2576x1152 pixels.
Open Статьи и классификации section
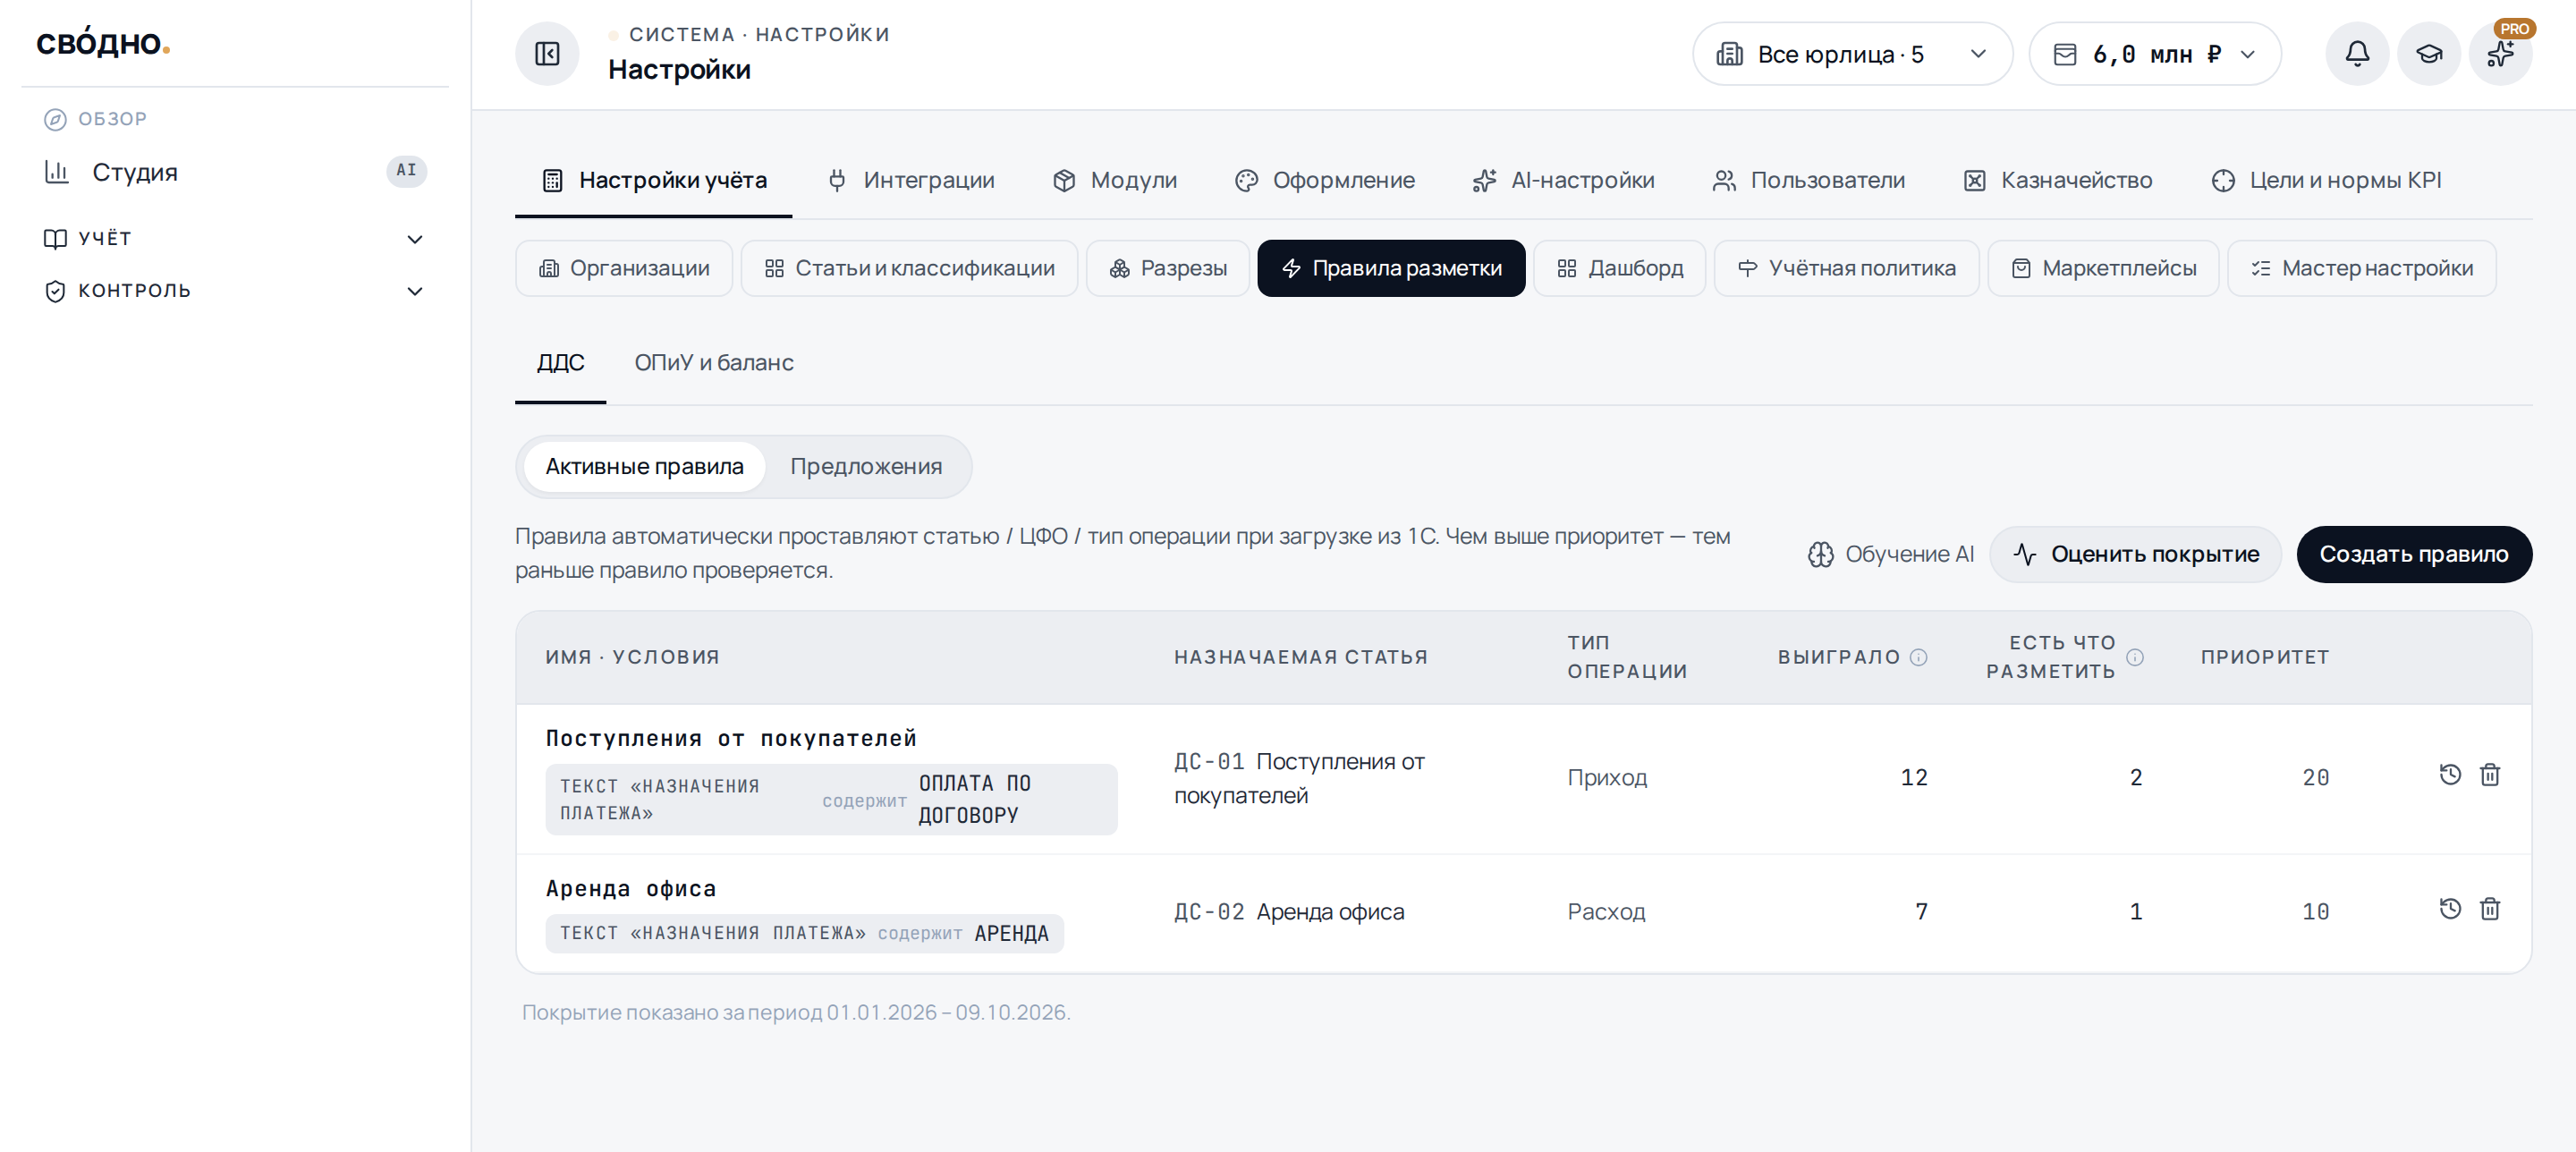tap(909, 268)
